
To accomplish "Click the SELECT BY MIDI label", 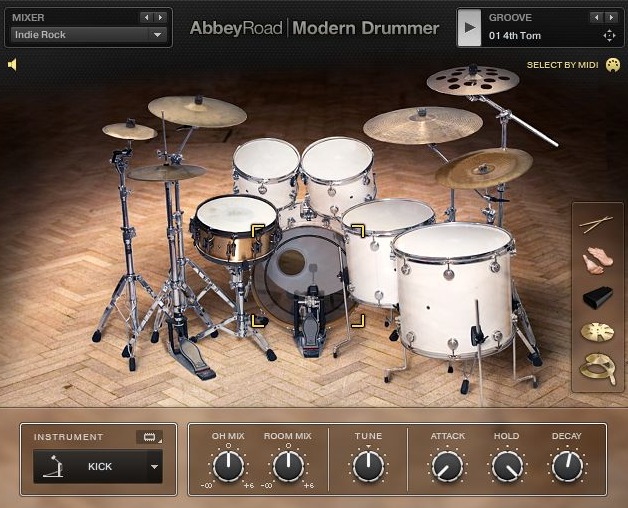I will pyautogui.click(x=562, y=65).
